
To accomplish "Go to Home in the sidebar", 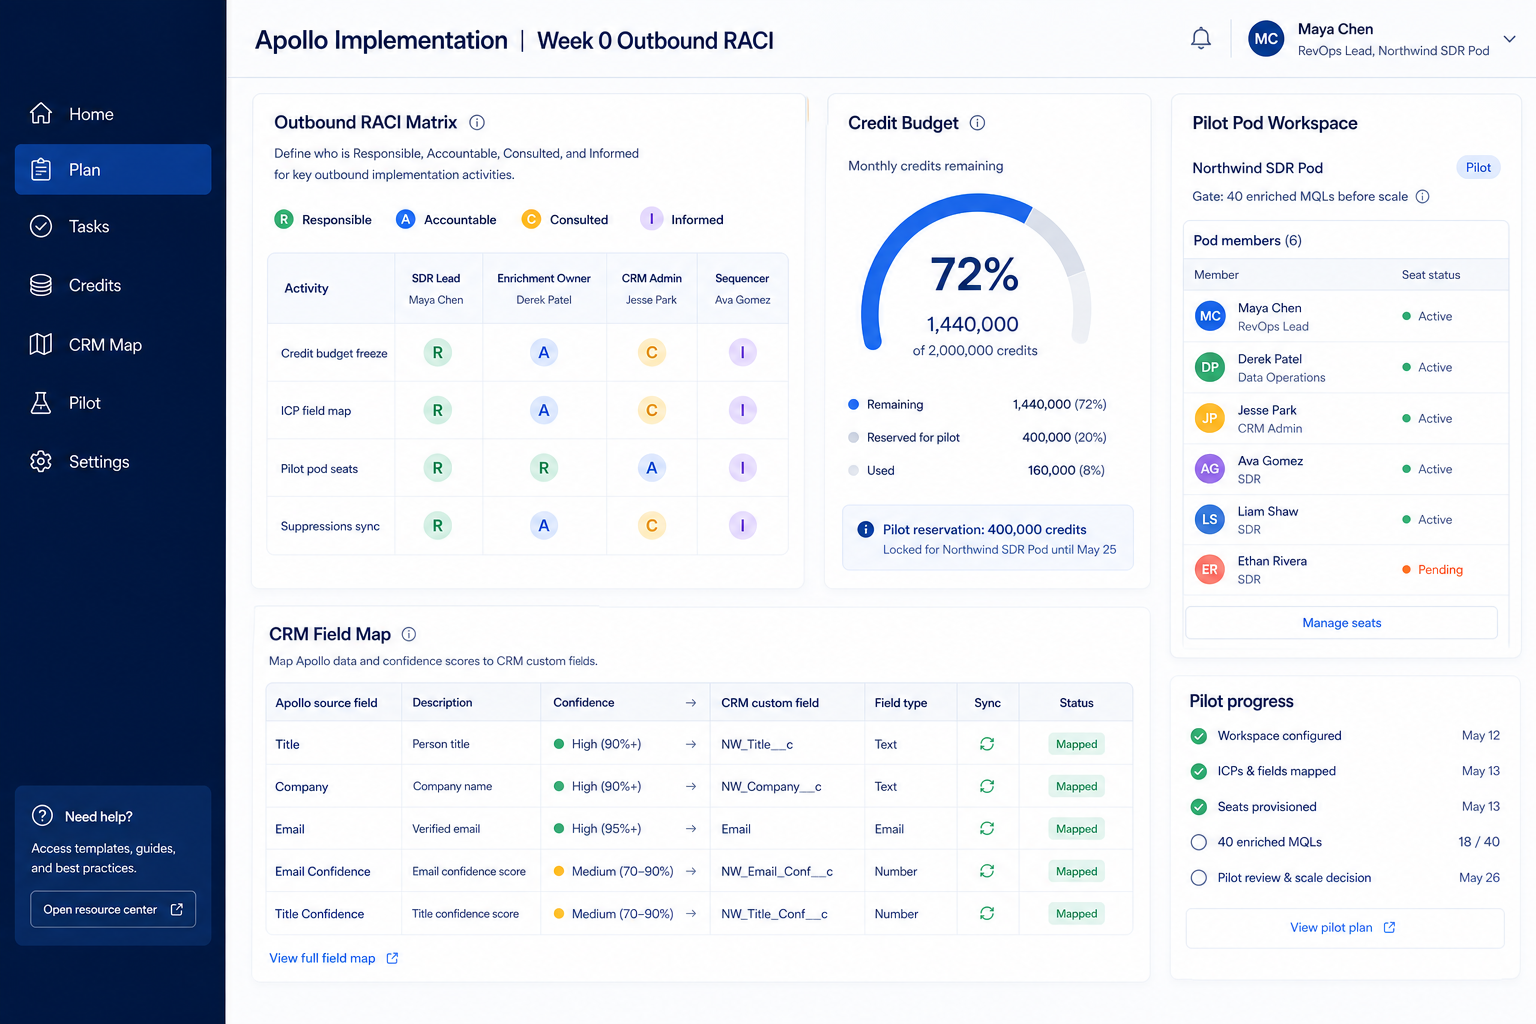I will pos(113,114).
